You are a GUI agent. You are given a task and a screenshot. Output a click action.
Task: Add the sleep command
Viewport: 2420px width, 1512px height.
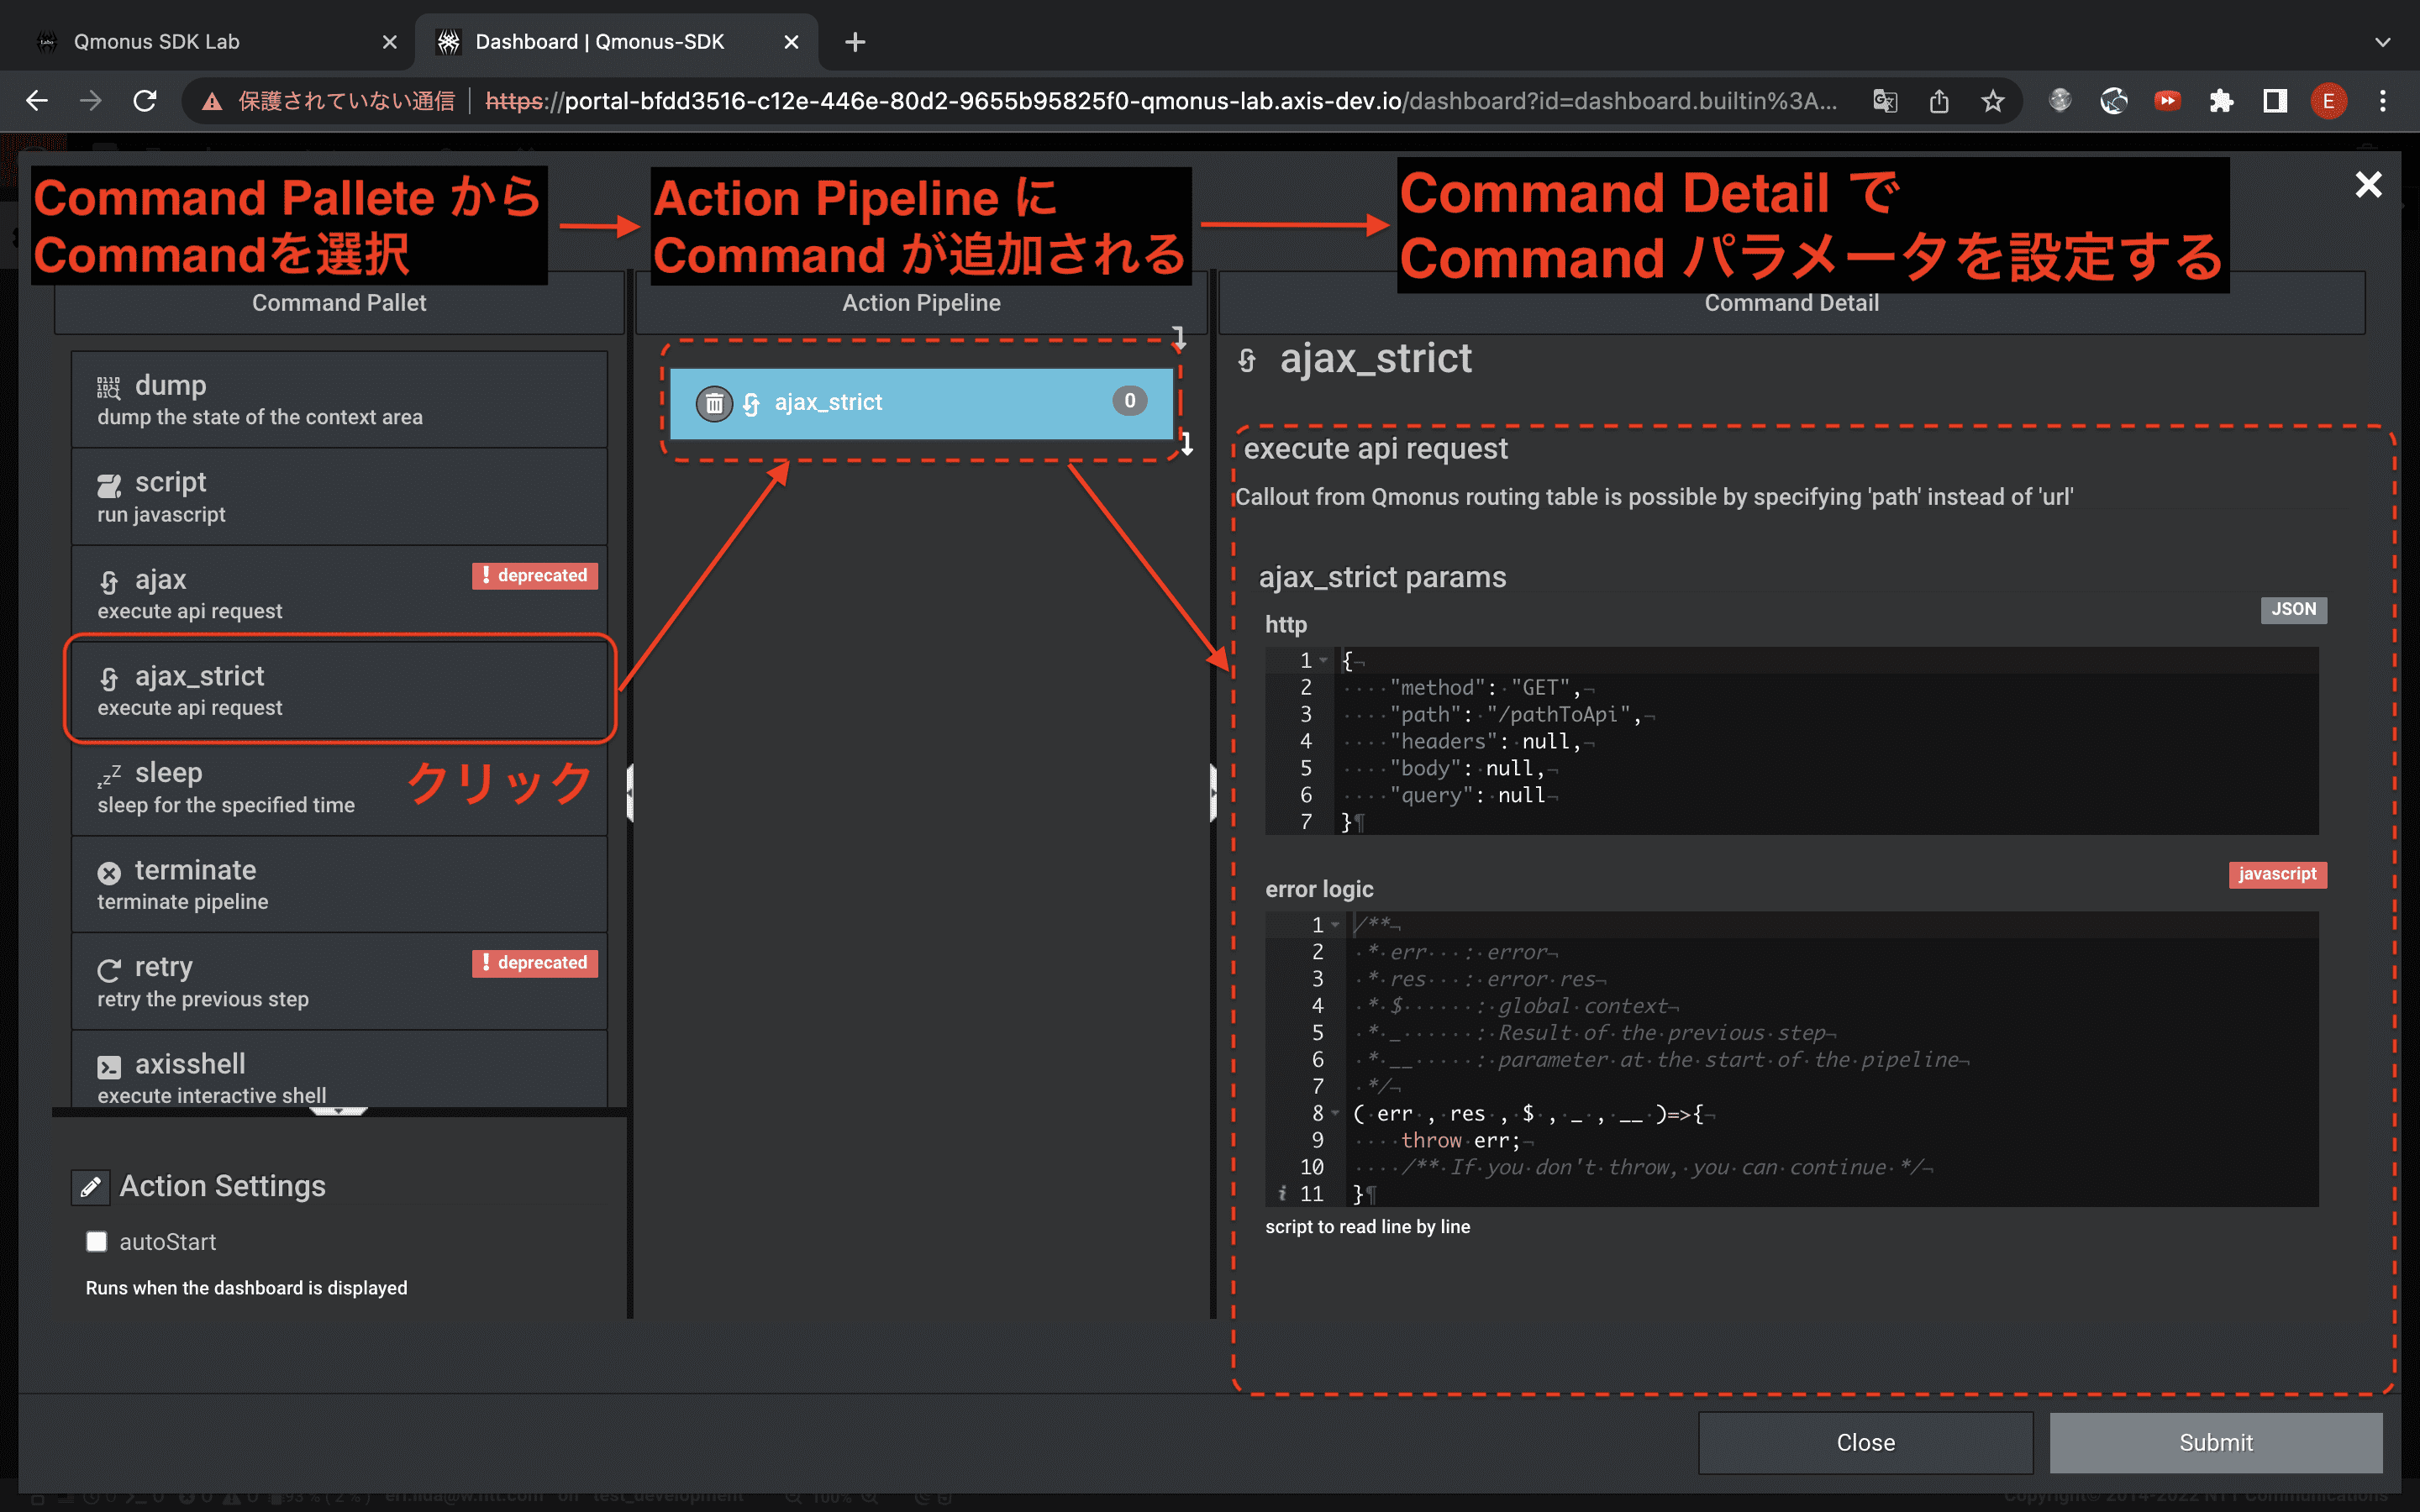point(339,787)
